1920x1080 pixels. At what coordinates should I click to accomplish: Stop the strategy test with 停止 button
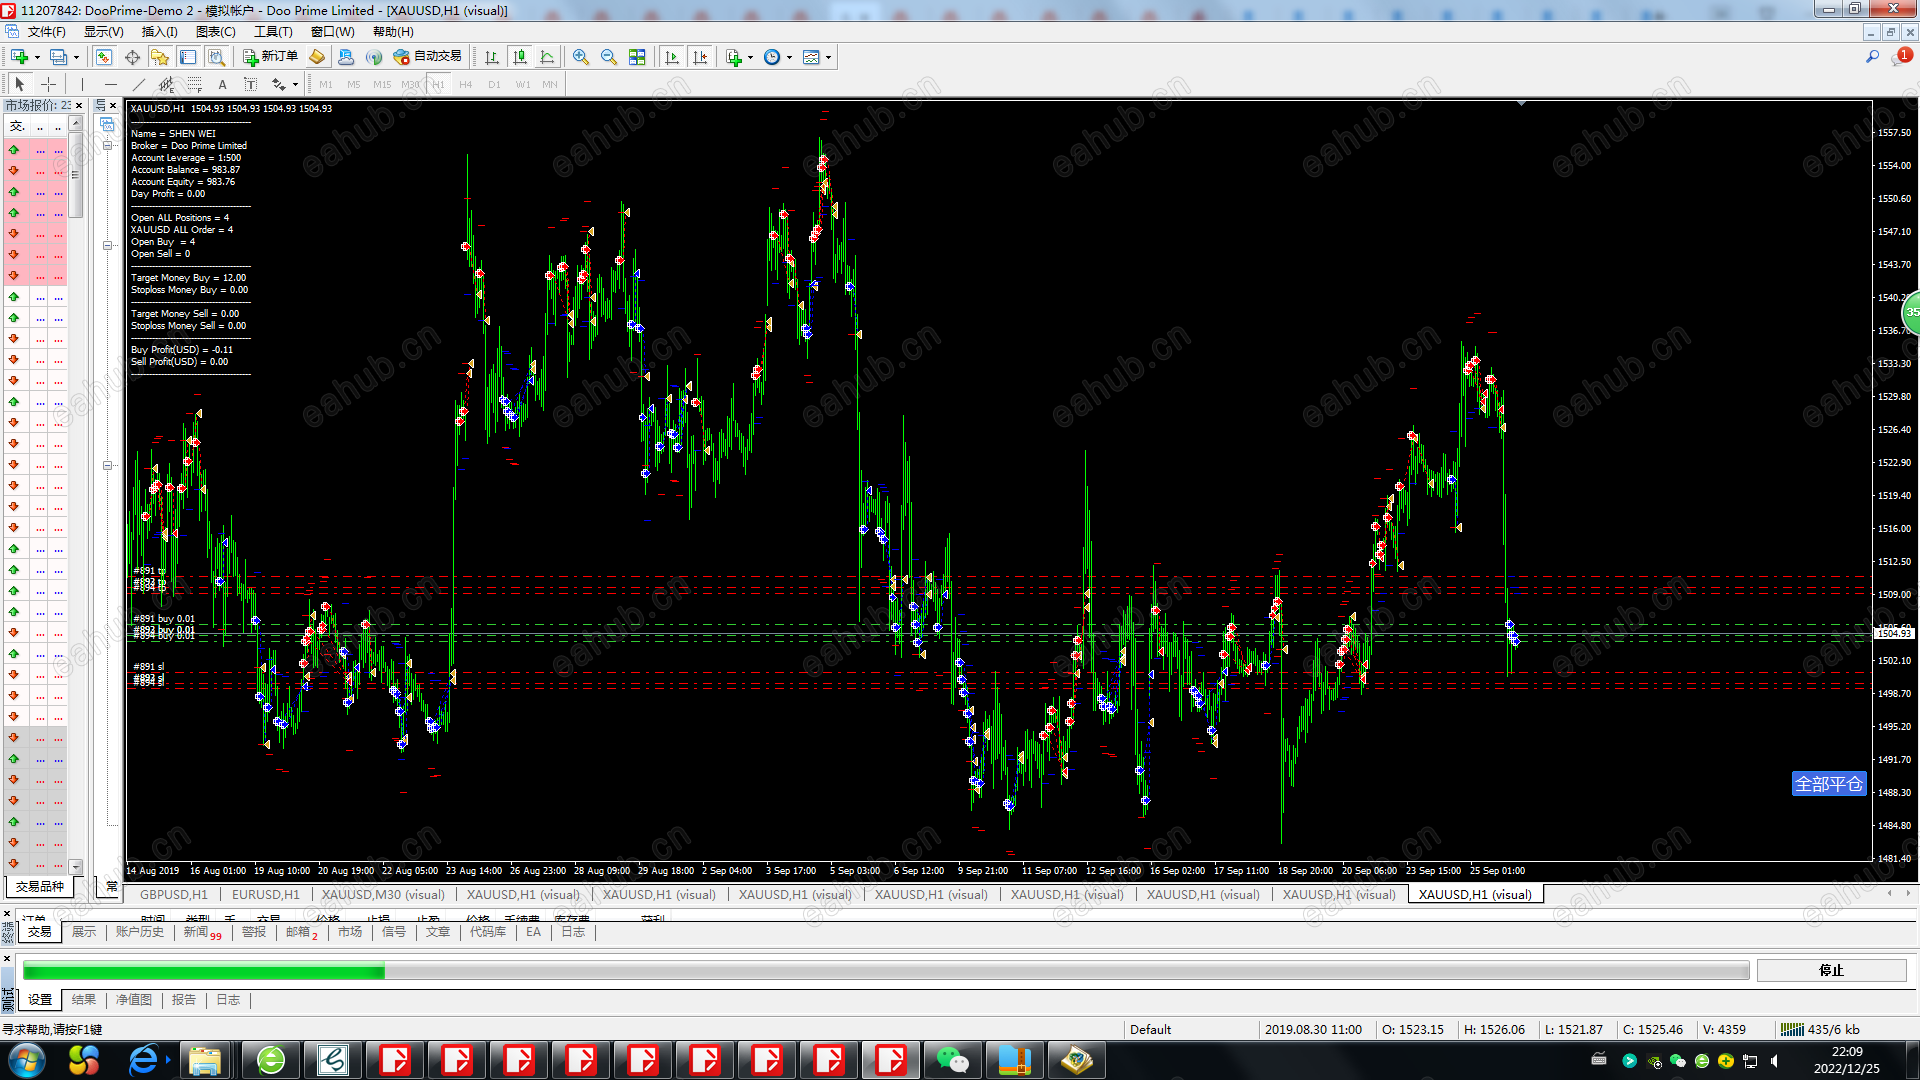tap(1830, 970)
